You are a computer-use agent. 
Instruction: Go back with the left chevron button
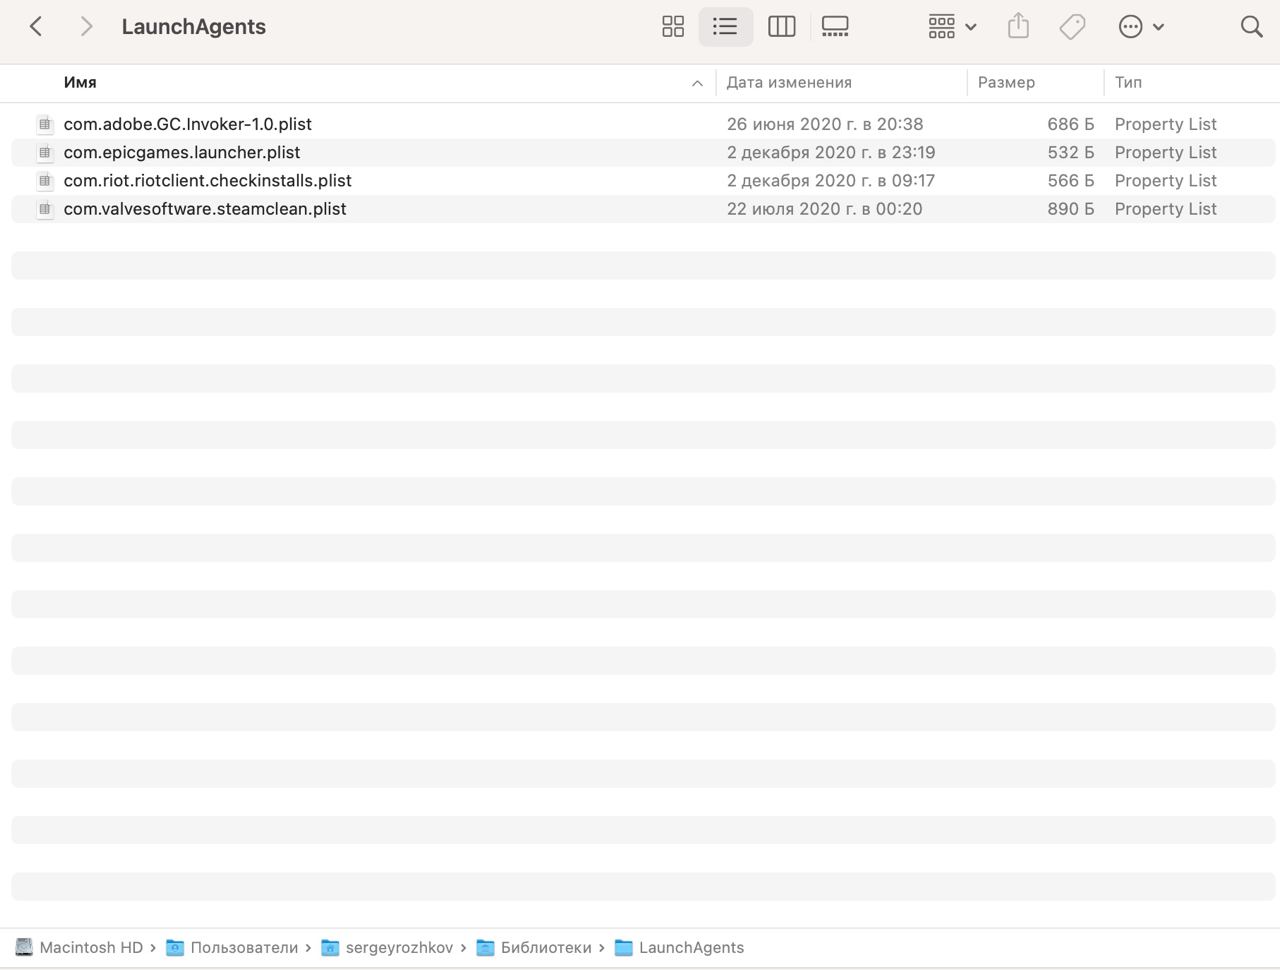[x=36, y=27]
